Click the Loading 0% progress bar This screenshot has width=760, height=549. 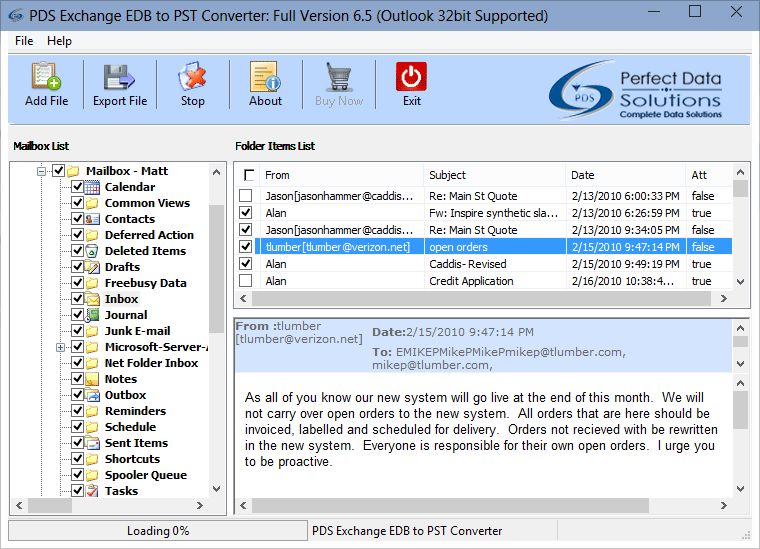coord(157,531)
